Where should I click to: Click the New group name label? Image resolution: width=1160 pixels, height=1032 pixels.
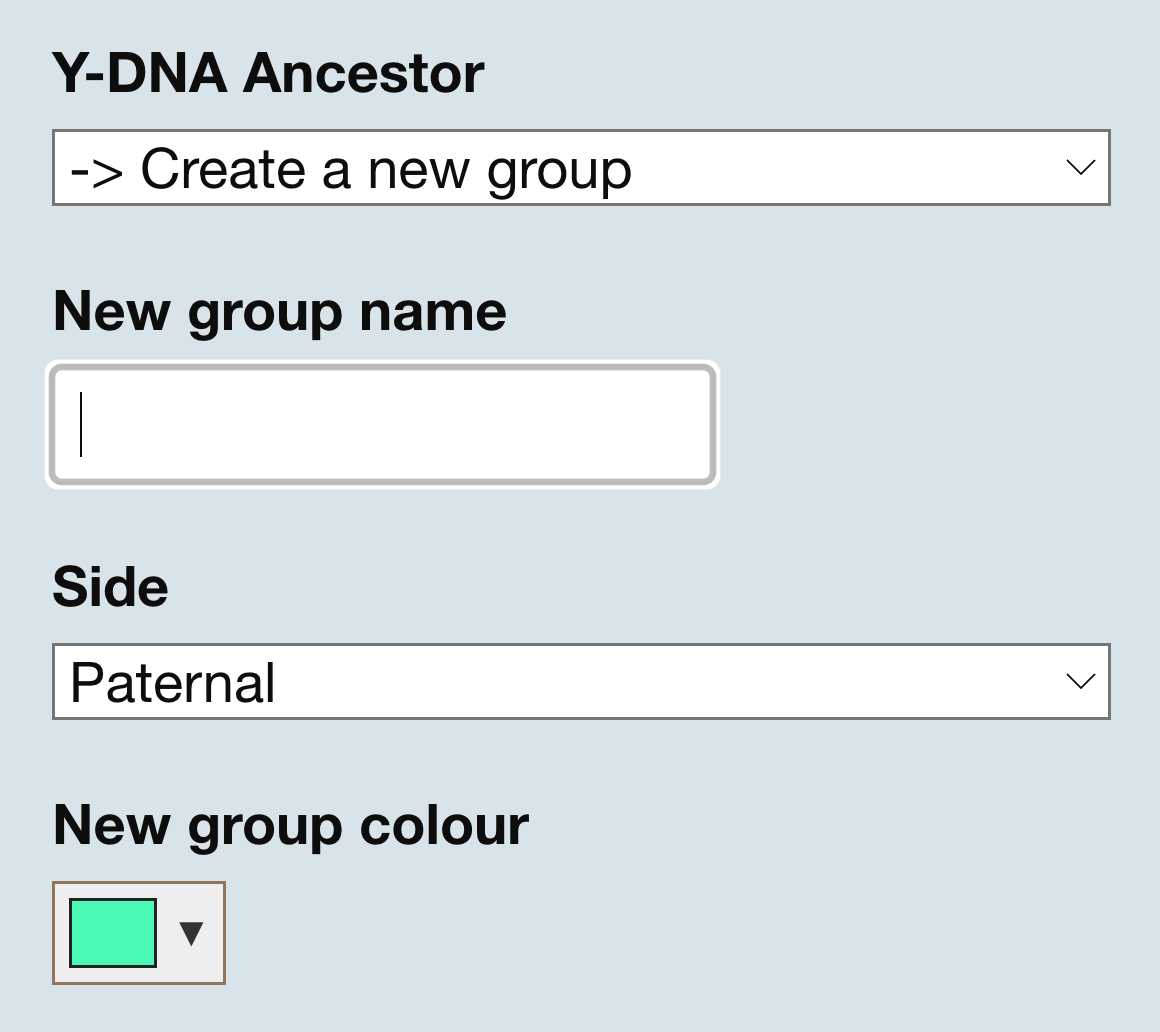coord(280,310)
